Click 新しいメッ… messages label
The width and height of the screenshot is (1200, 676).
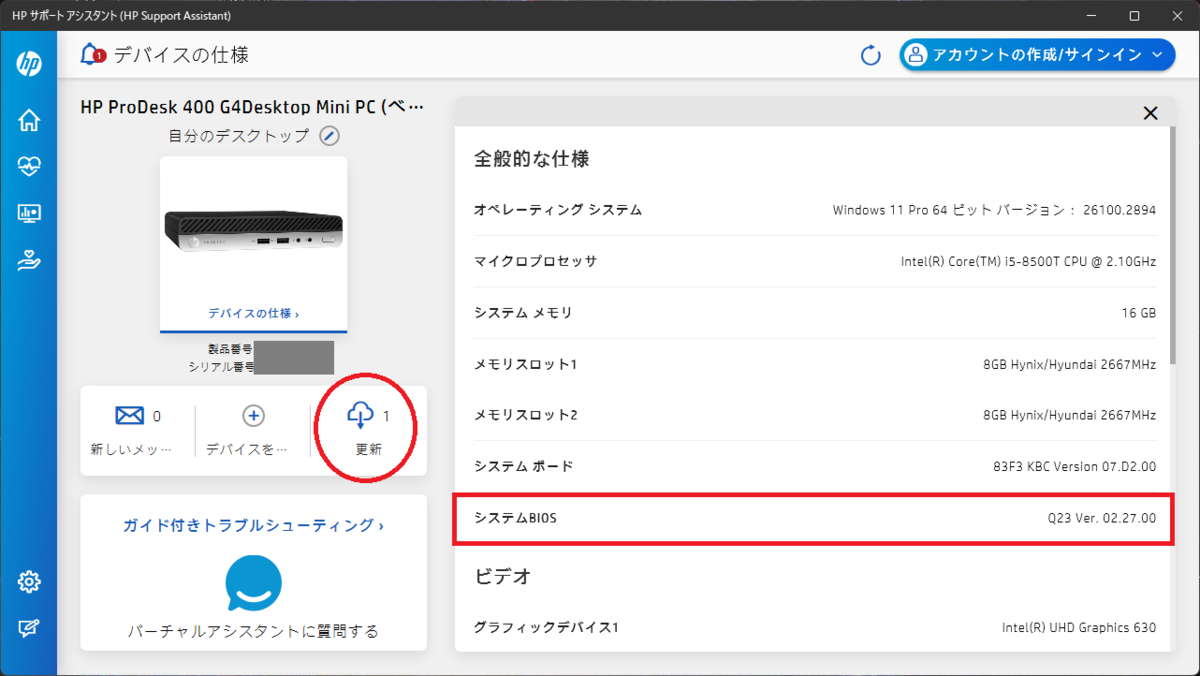click(x=131, y=449)
